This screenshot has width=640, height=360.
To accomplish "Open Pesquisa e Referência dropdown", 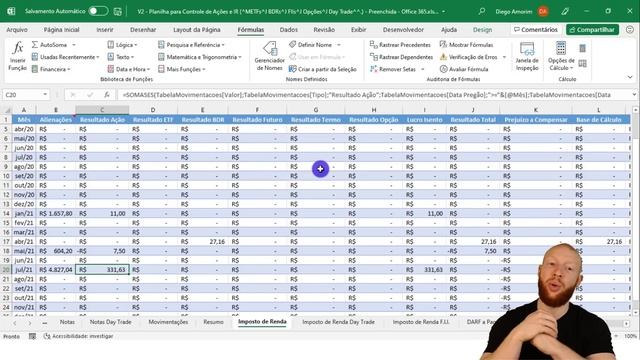I will [x=191, y=44].
